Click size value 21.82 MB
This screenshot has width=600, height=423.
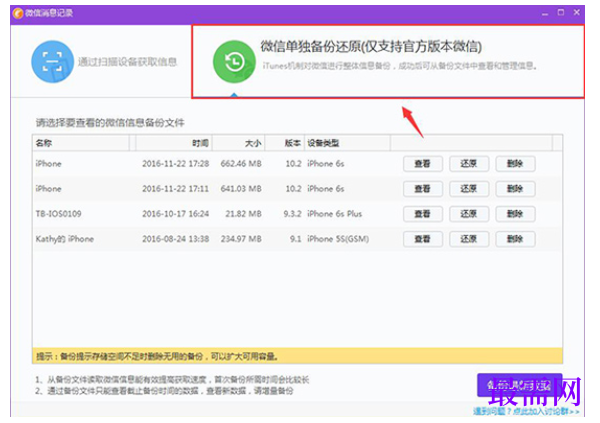click(x=243, y=214)
